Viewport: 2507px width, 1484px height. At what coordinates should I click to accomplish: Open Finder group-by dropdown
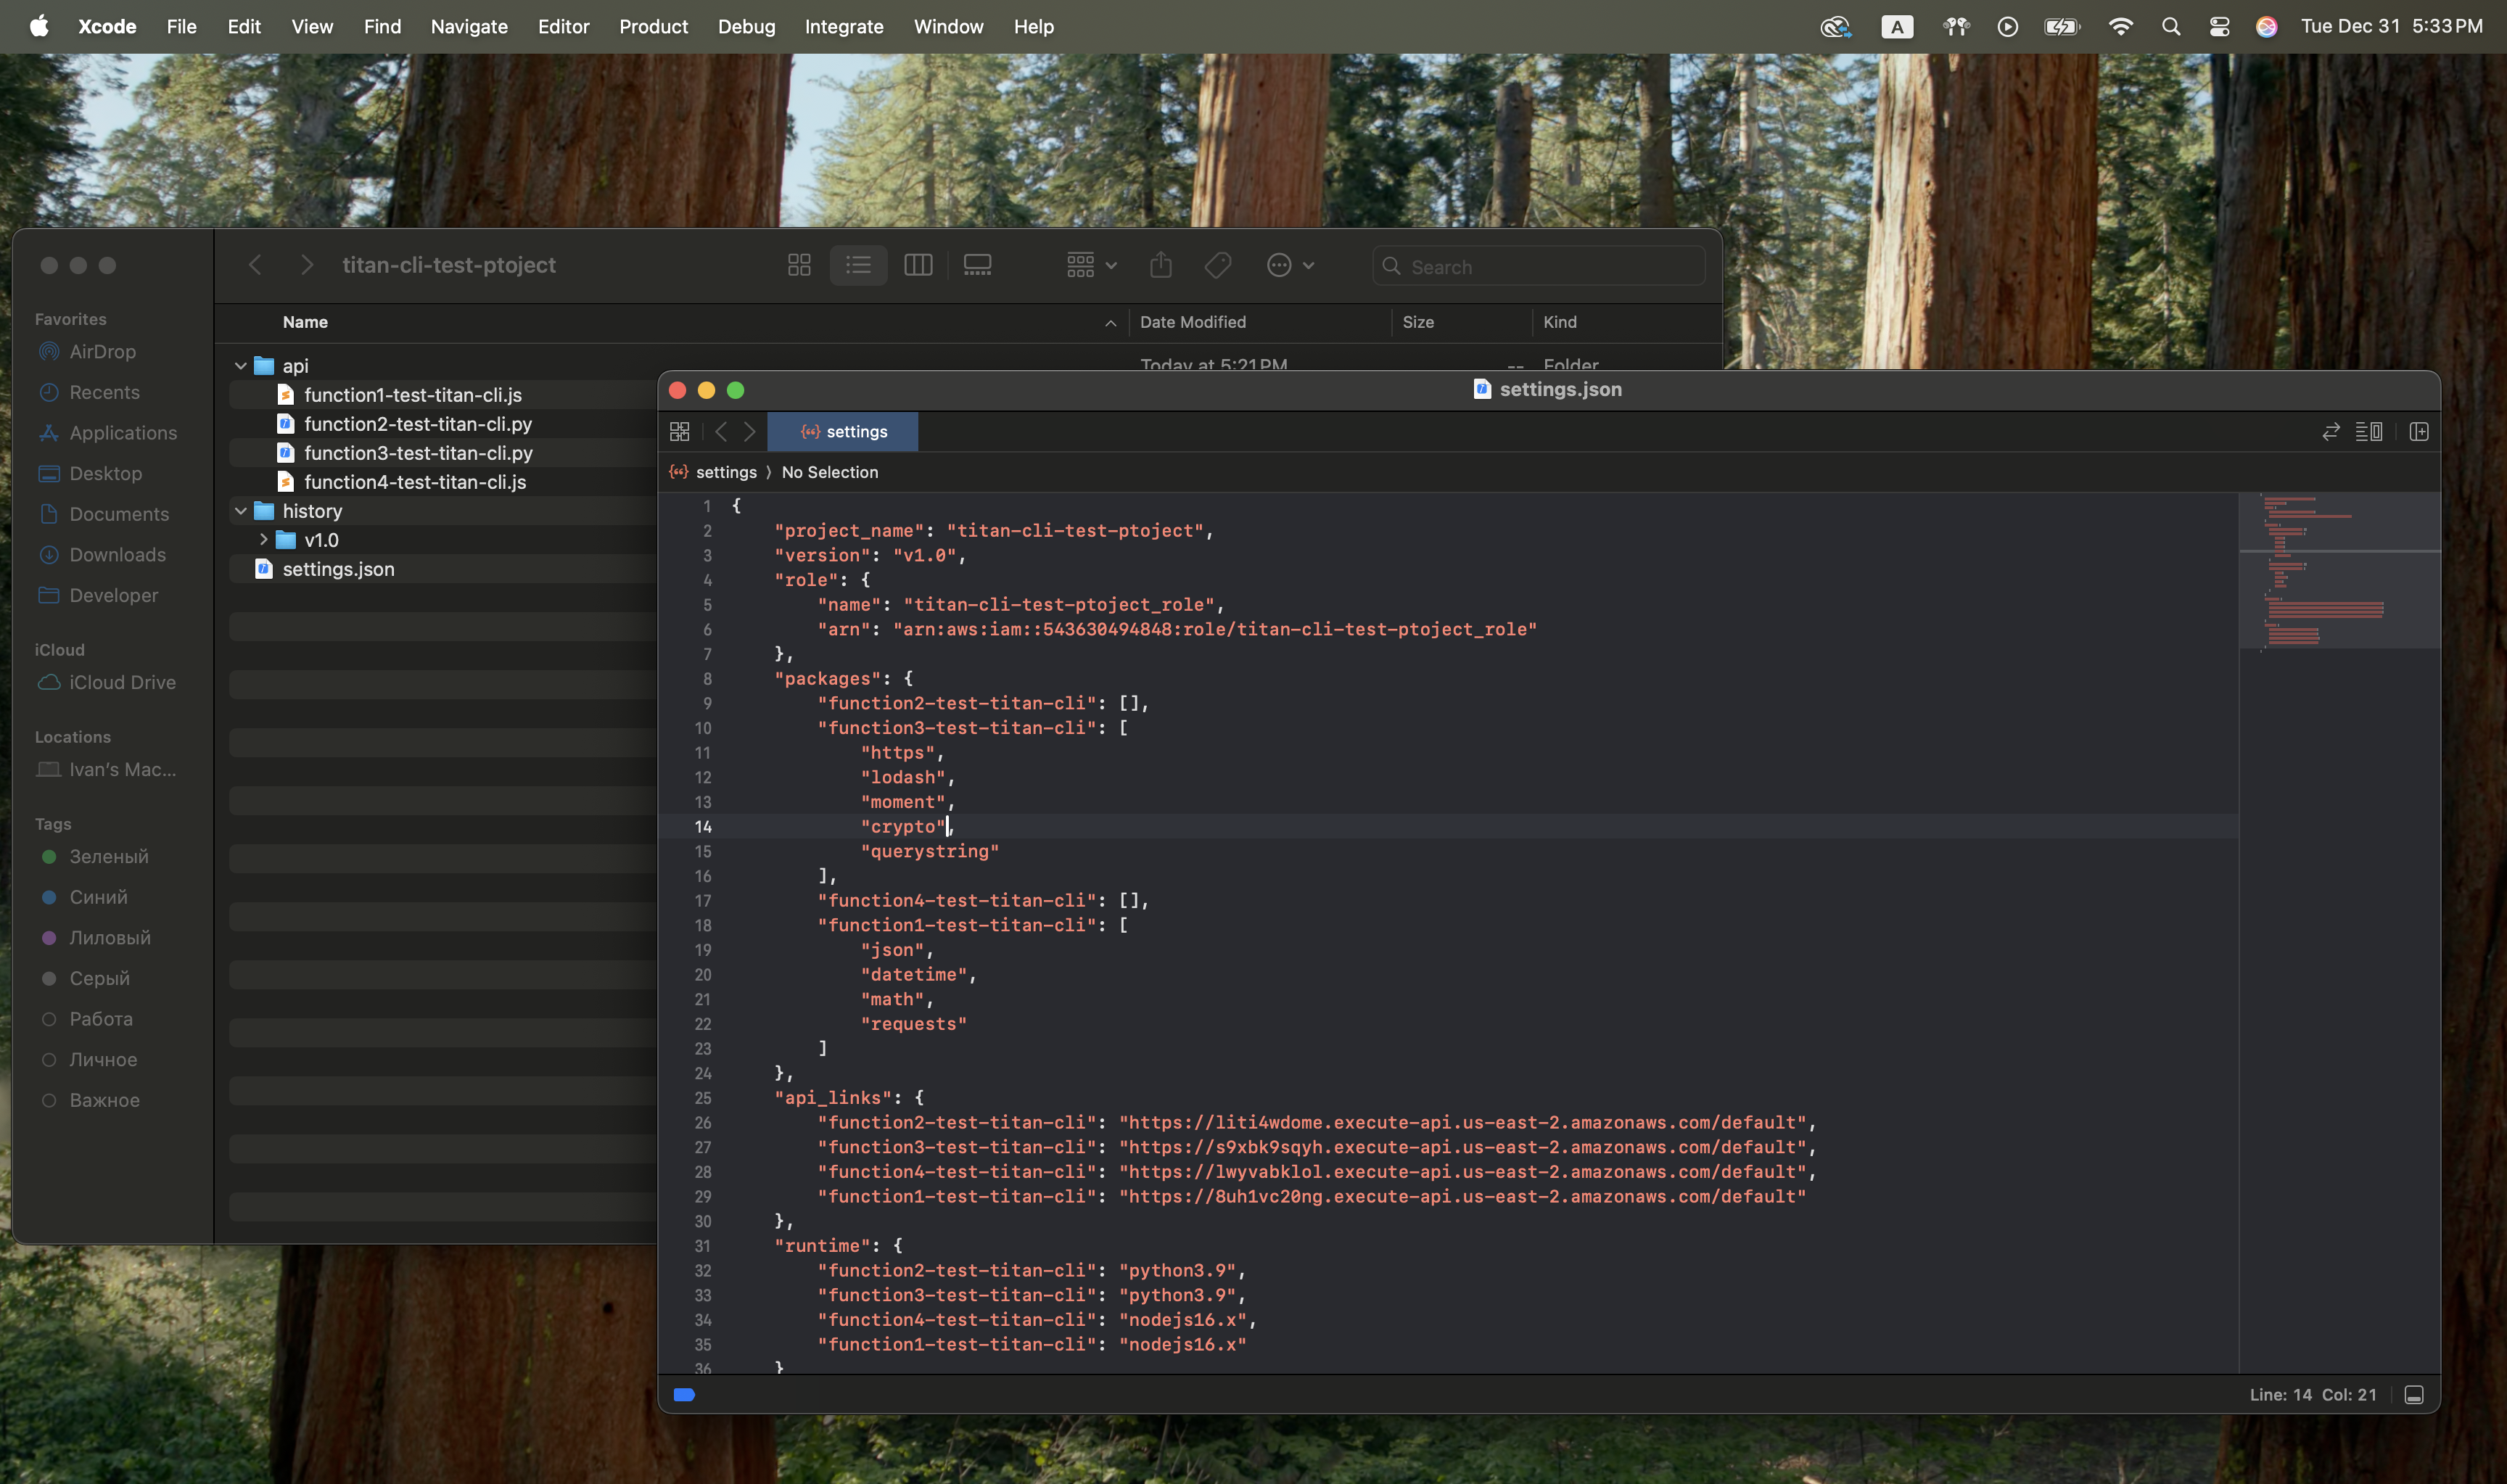(x=1091, y=265)
